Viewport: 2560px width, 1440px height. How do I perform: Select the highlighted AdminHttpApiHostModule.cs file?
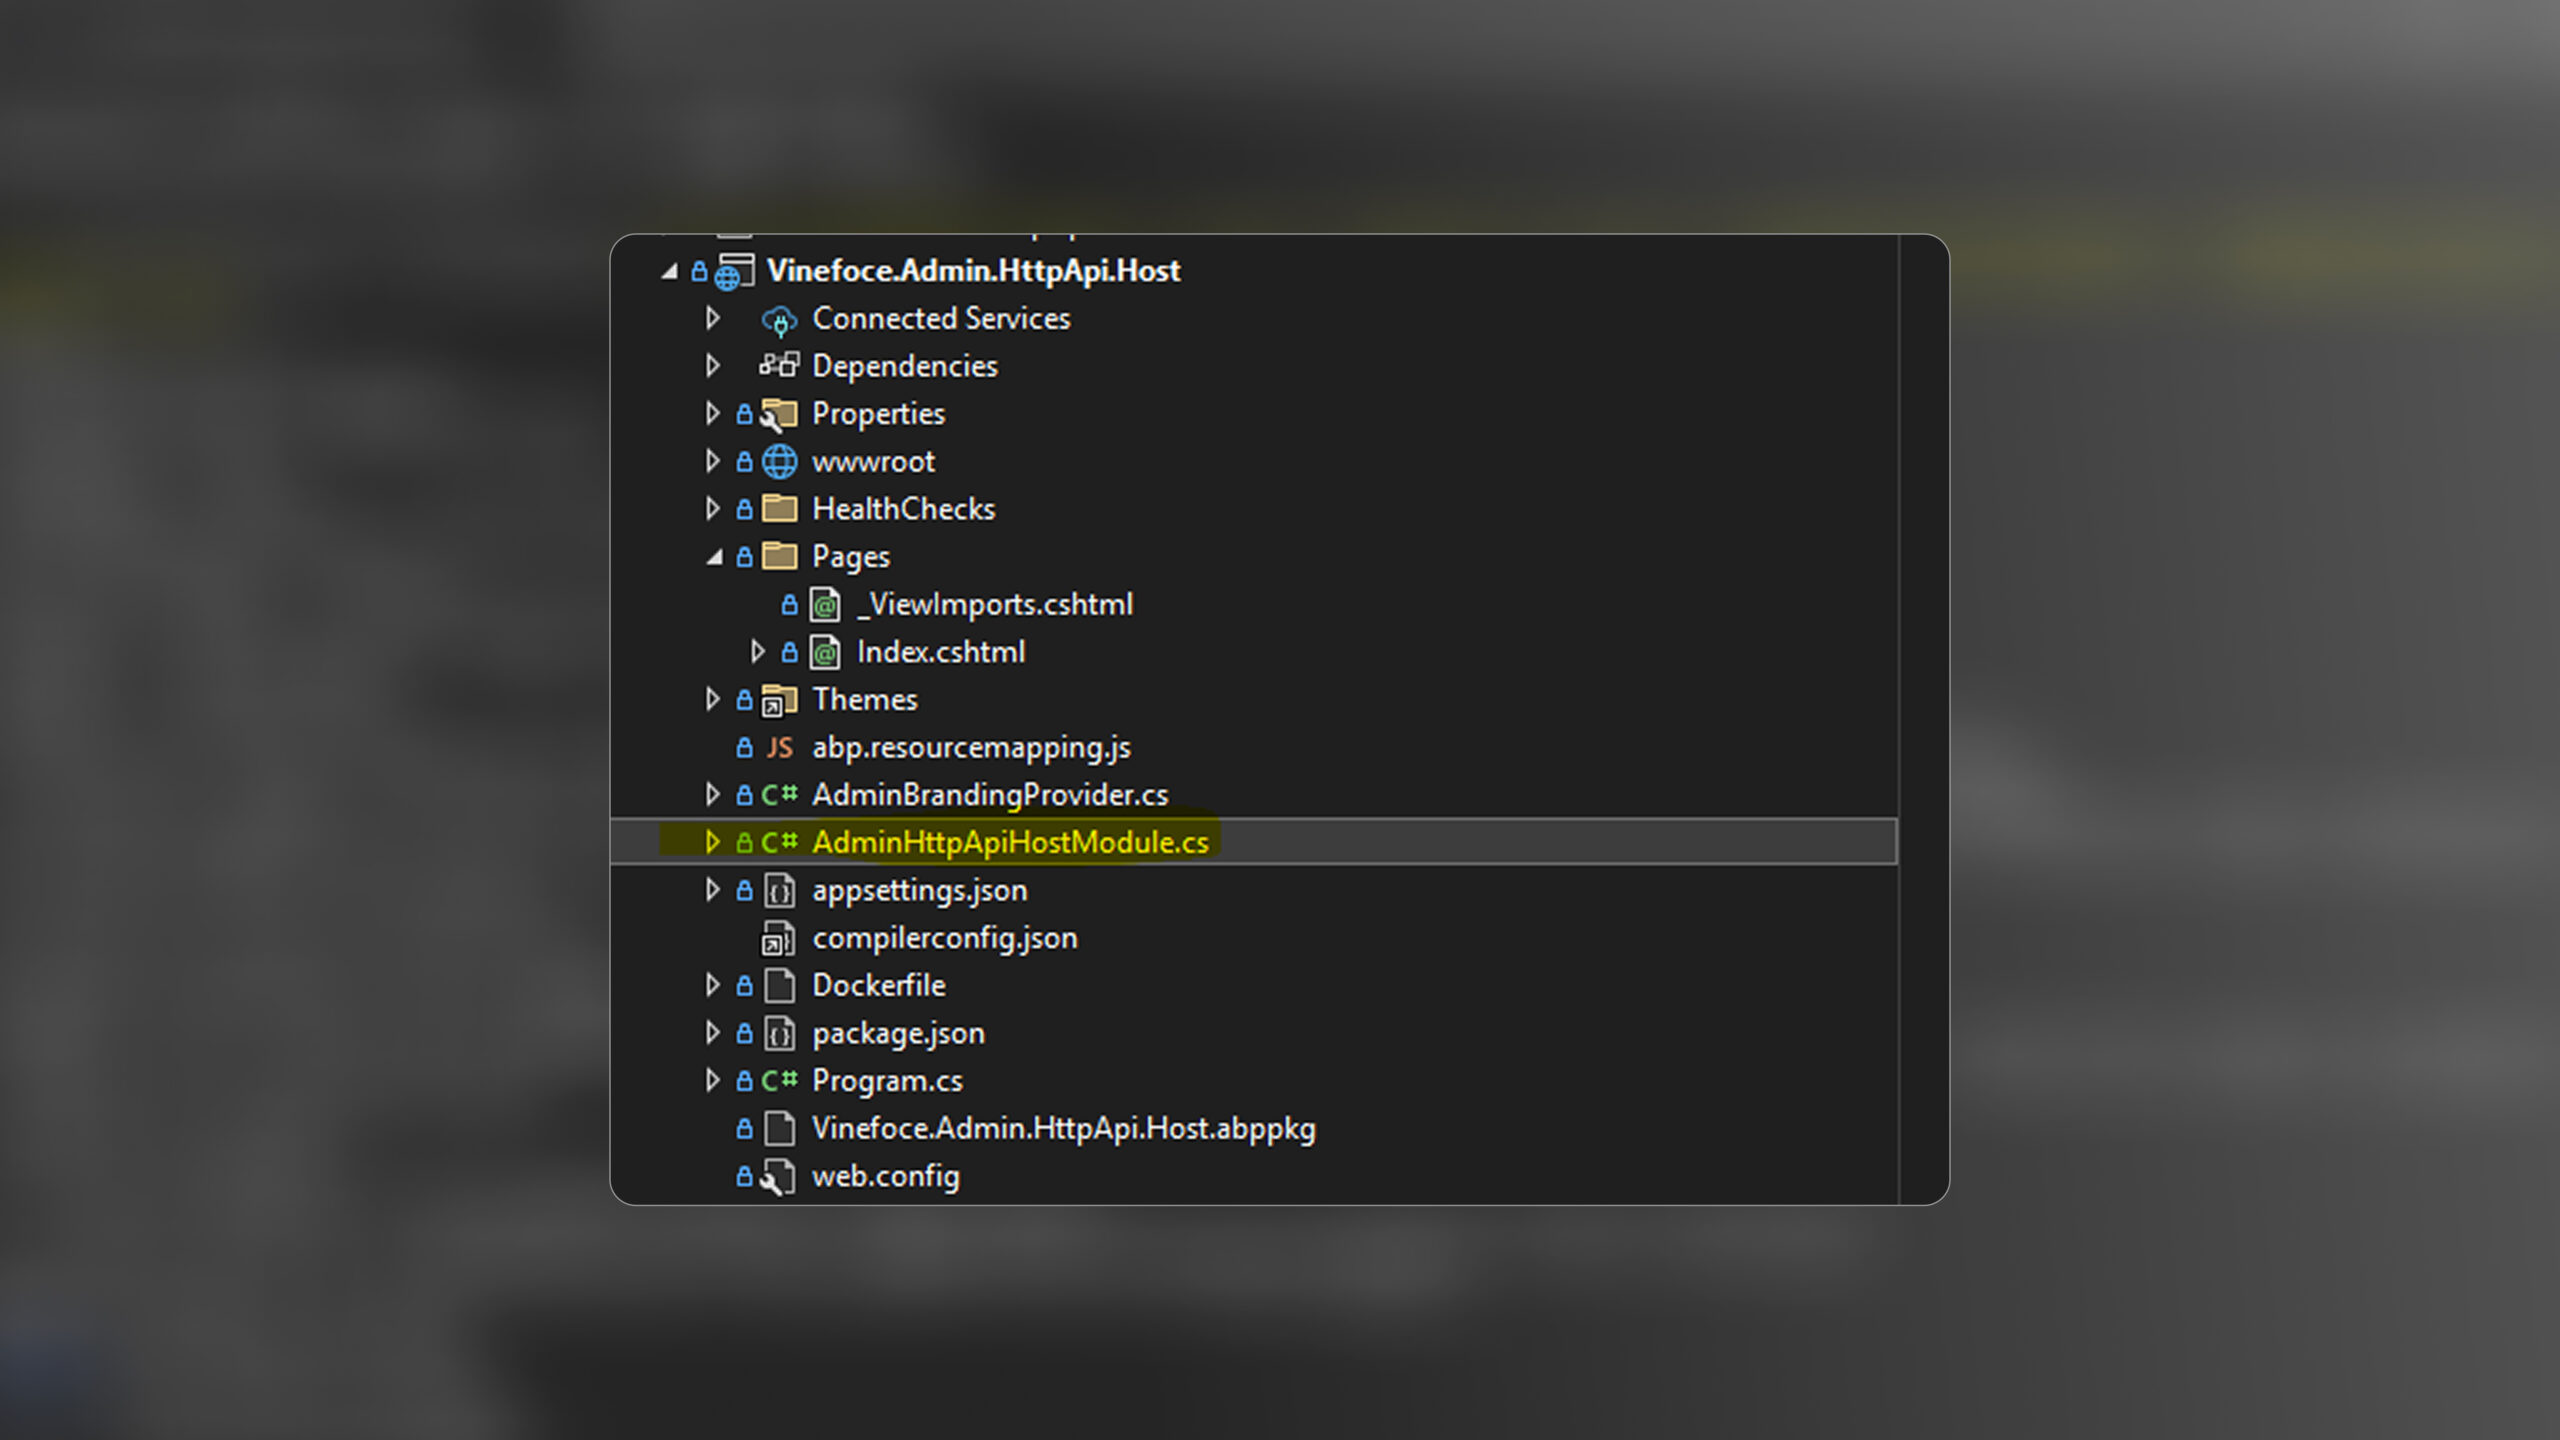pos(1010,842)
